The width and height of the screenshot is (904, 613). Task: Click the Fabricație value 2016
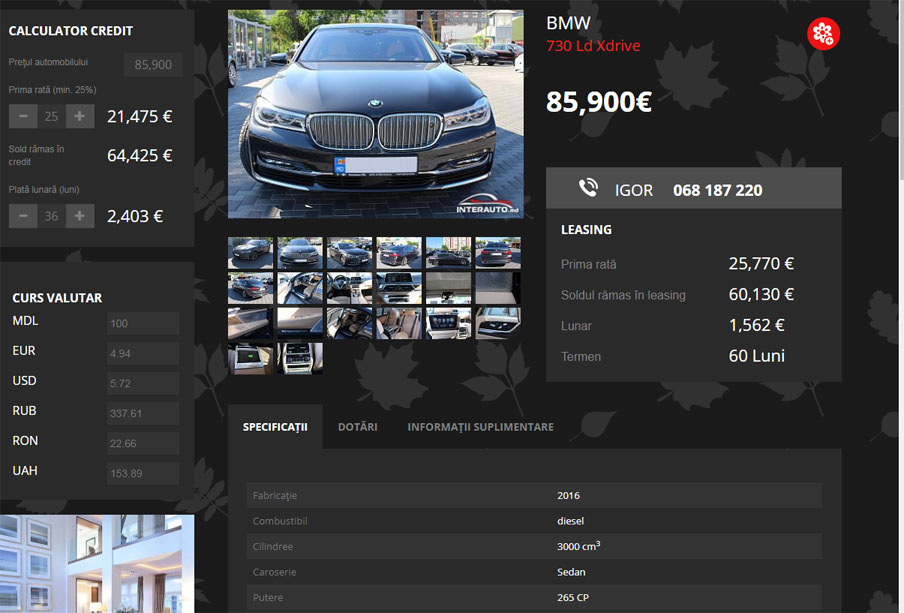[x=568, y=495]
